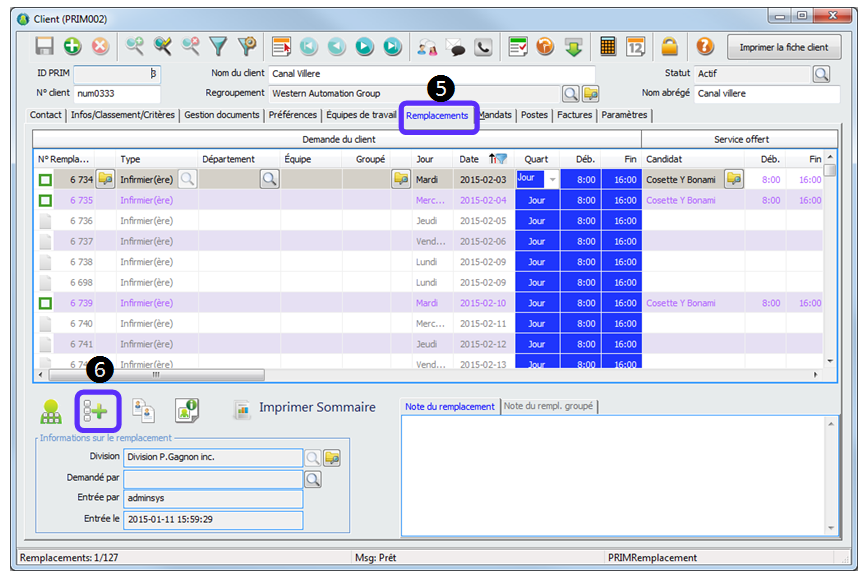Click the orange padlock icon

click(669, 47)
